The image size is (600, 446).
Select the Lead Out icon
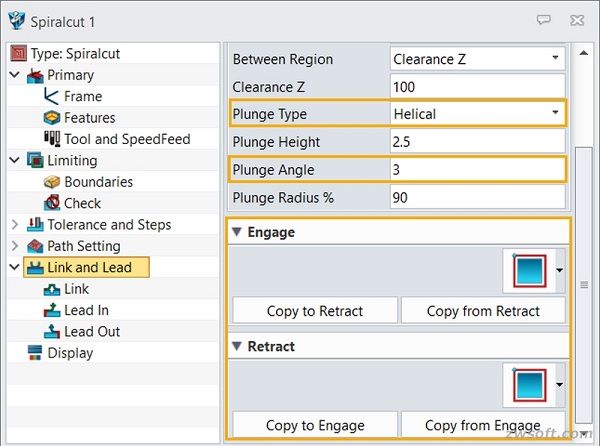click(52, 332)
